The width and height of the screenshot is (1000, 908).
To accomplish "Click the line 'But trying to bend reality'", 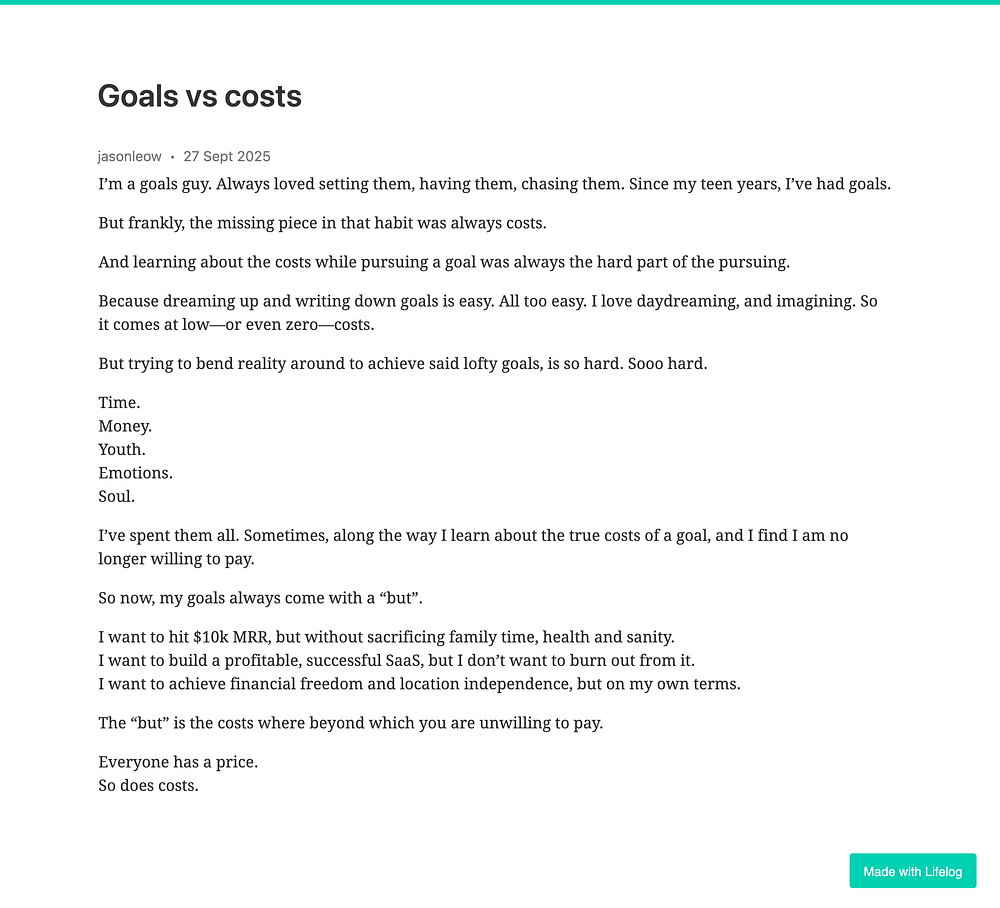I will click(402, 363).
